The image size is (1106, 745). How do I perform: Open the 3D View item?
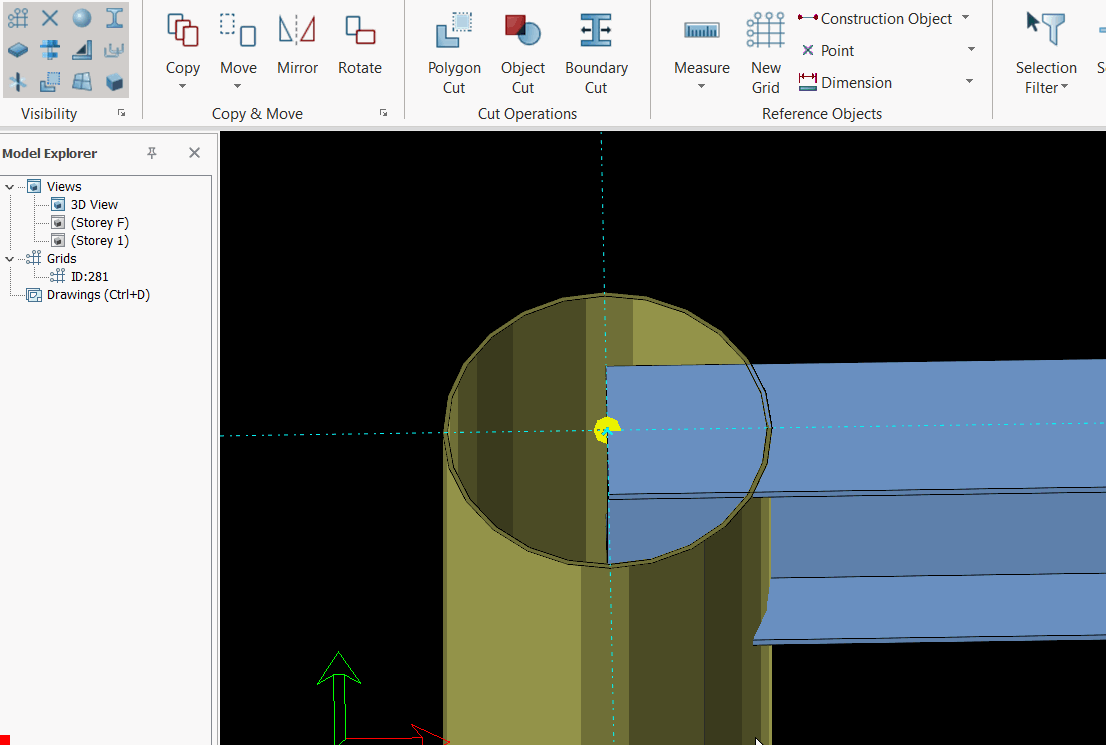94,205
